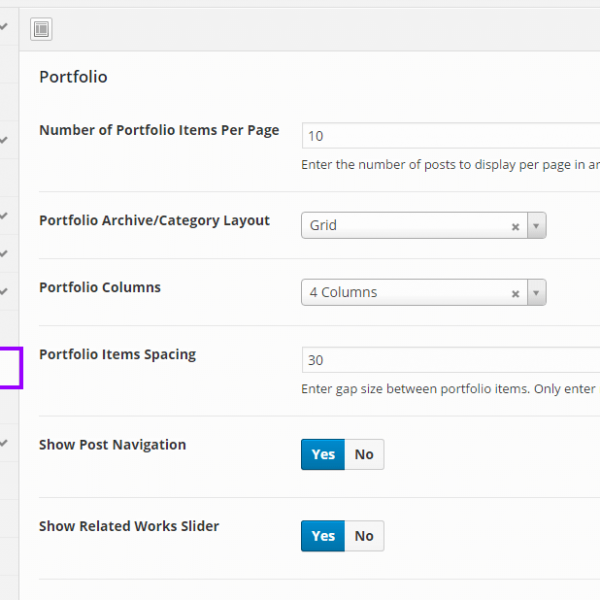This screenshot has height=600, width=600.
Task: Open the Portfolio Archive/Category Layout dropdown arrow
Action: pos(537,226)
